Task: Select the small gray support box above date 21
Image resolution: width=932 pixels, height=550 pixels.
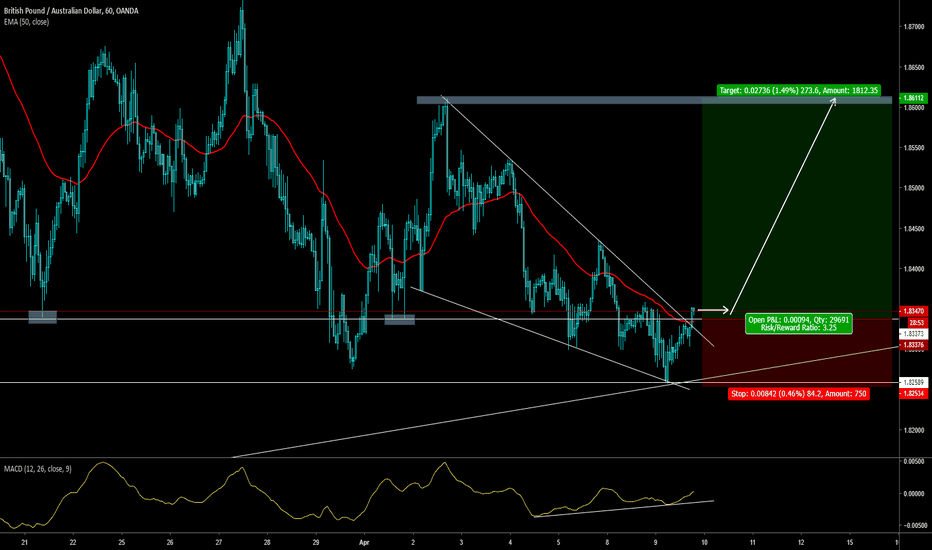Action: [x=43, y=318]
